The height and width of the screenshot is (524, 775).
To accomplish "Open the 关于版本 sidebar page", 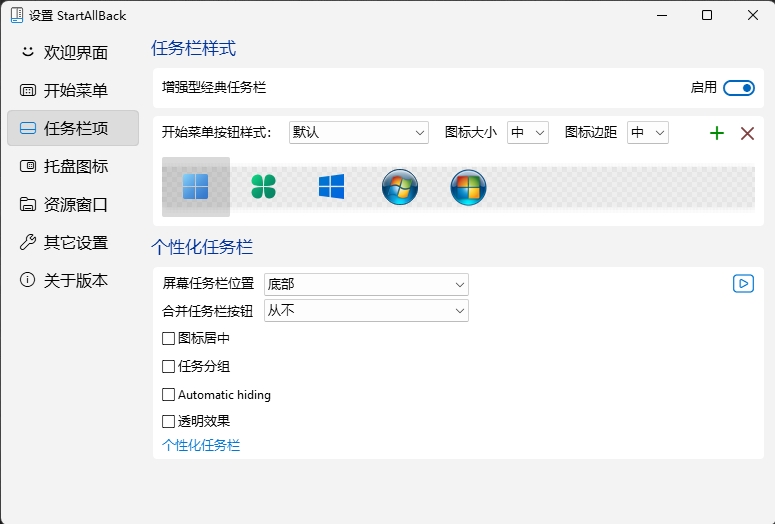I will coord(73,280).
